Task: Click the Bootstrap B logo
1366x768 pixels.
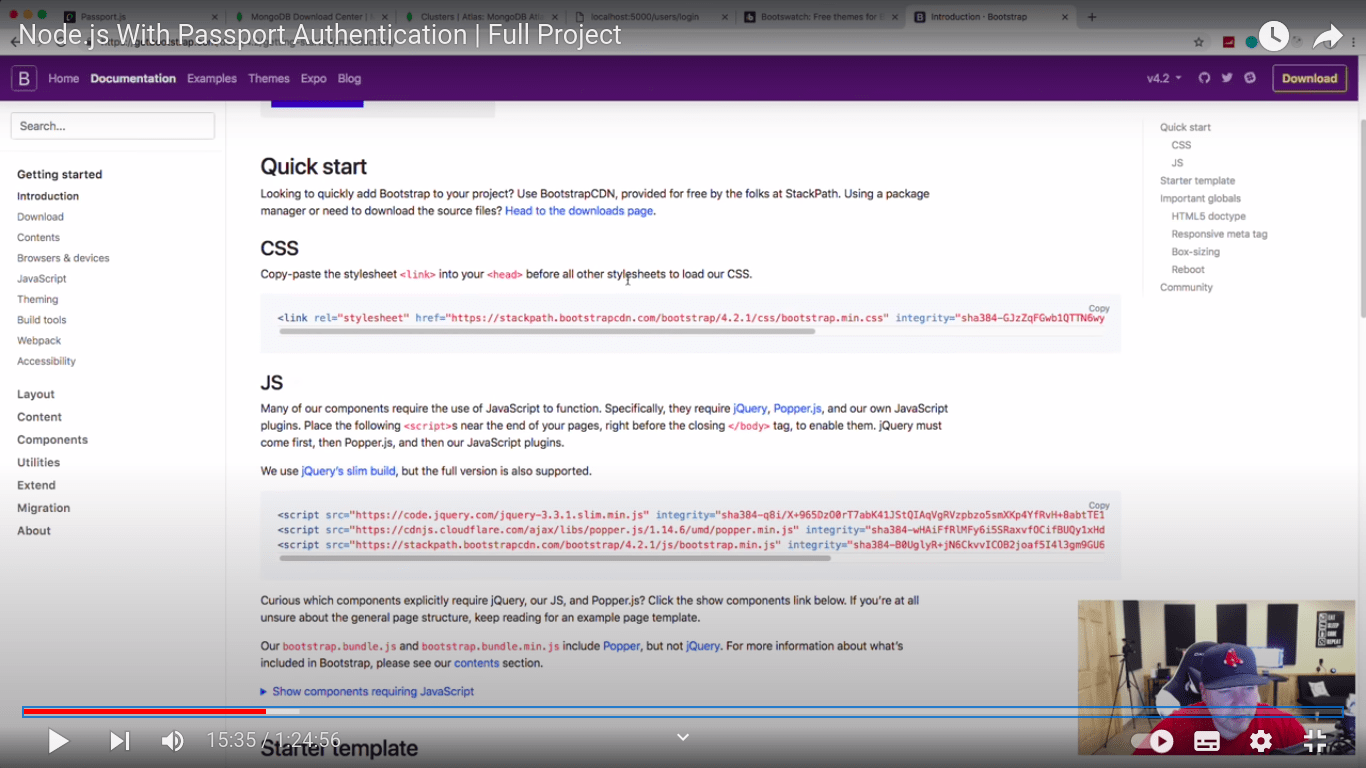Action: (x=24, y=78)
